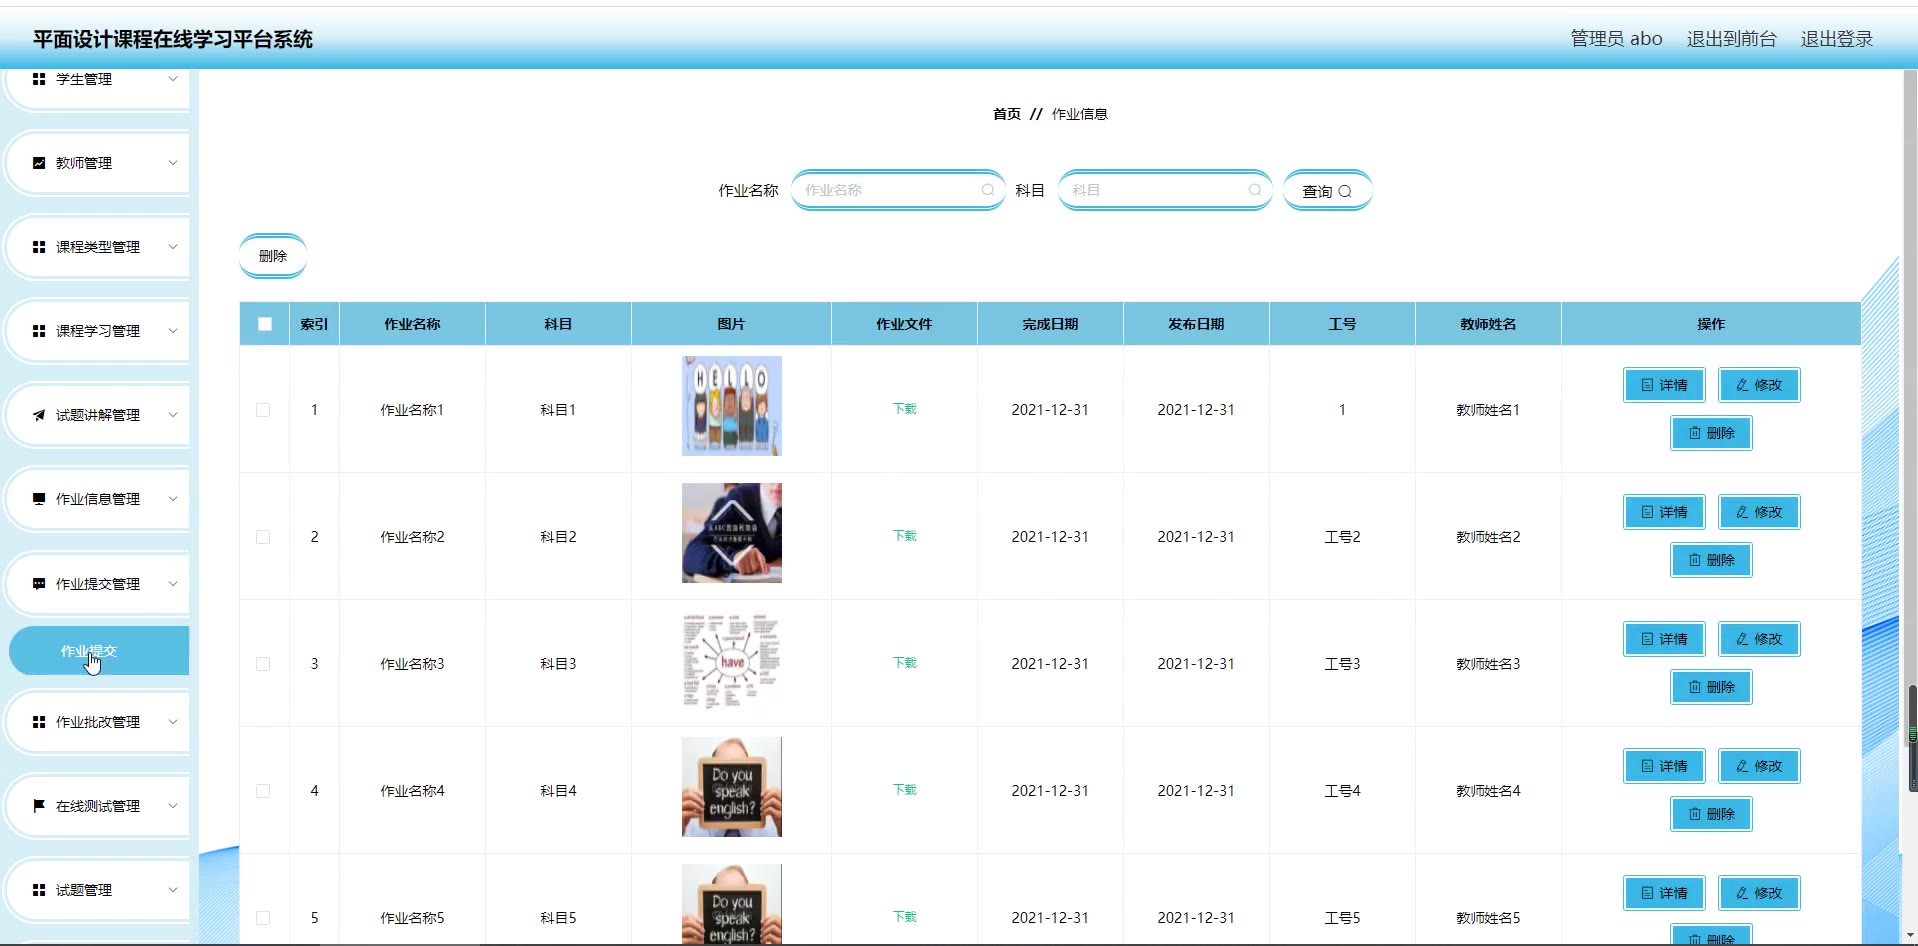Expand the 在线测试管理 chevron
Viewport: 1918px width, 946px height.
tap(173, 806)
